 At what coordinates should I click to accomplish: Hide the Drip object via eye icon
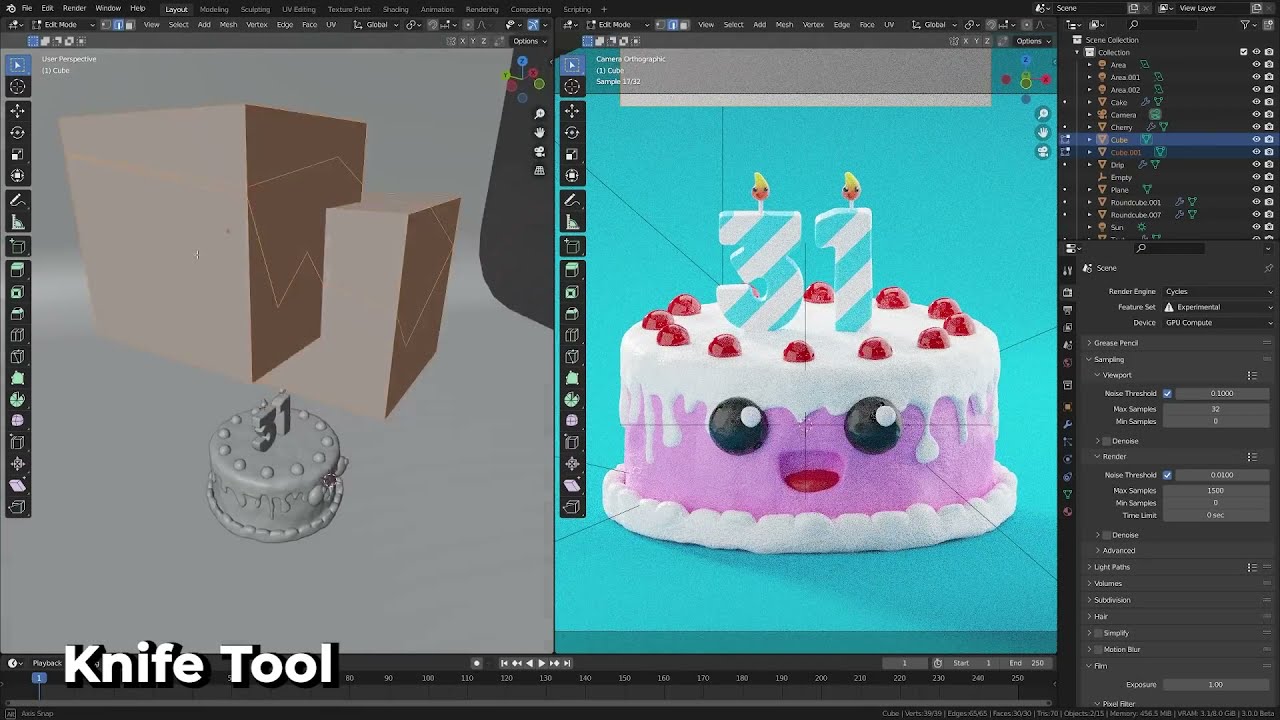1256,165
